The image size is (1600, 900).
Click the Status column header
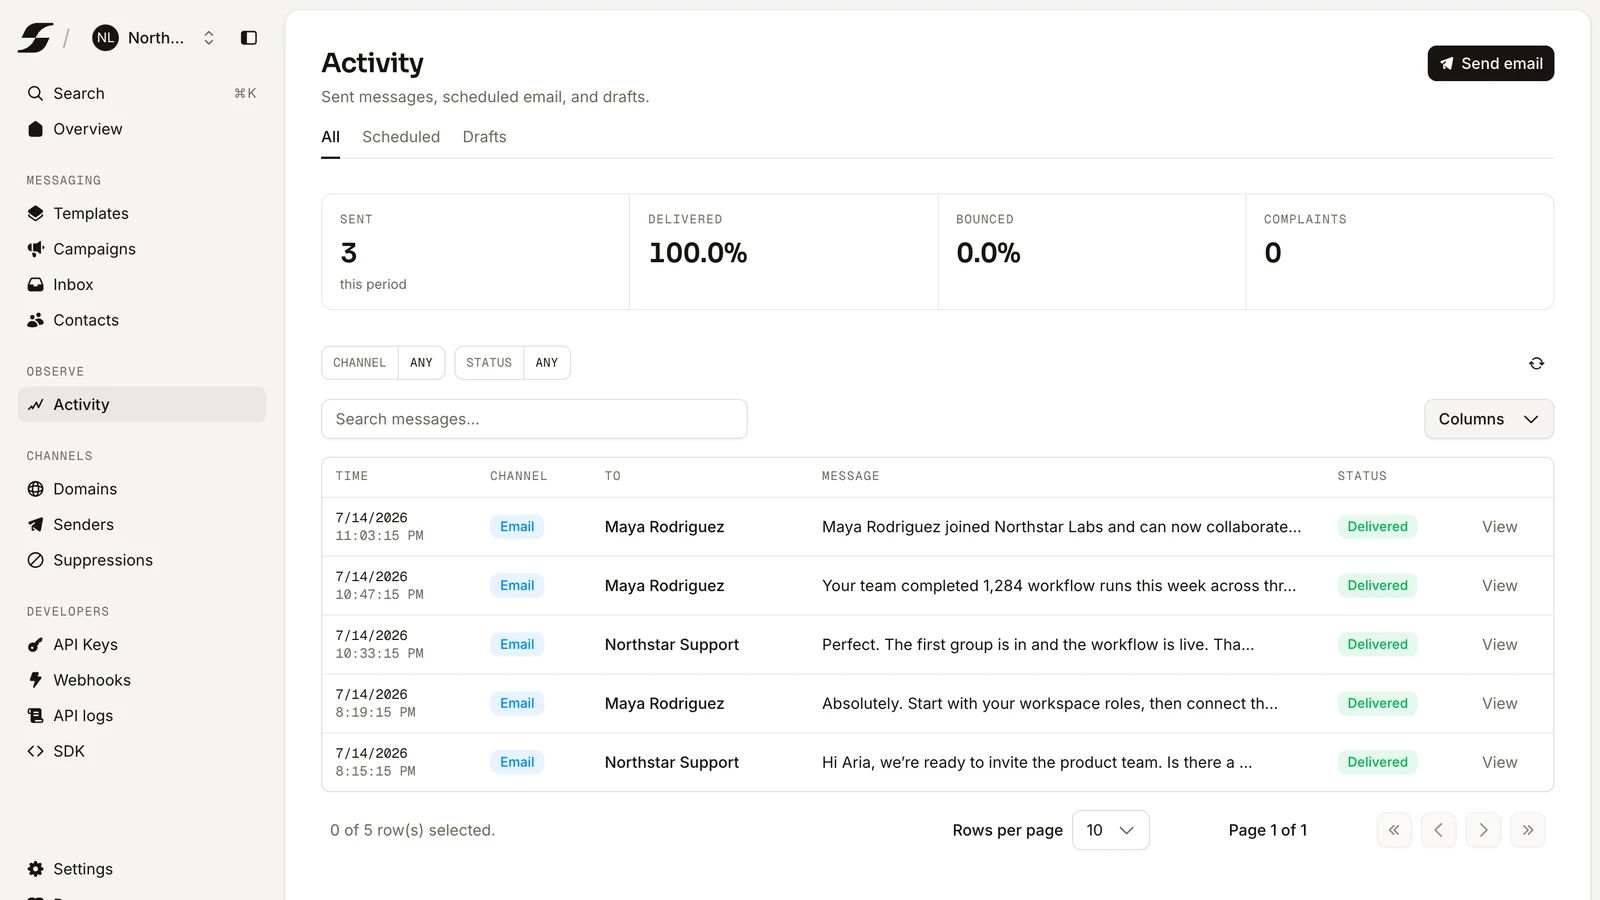pos(1362,476)
